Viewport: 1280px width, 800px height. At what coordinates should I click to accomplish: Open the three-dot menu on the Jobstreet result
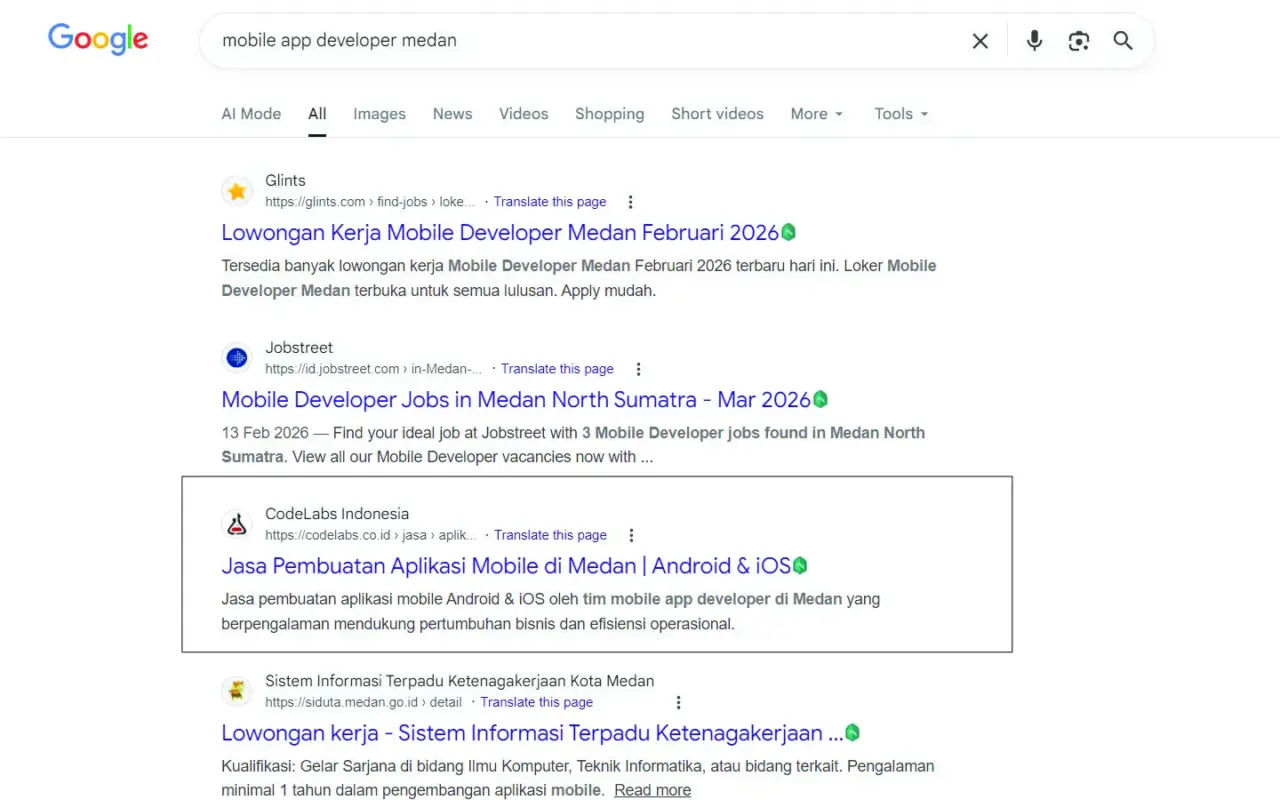(638, 368)
